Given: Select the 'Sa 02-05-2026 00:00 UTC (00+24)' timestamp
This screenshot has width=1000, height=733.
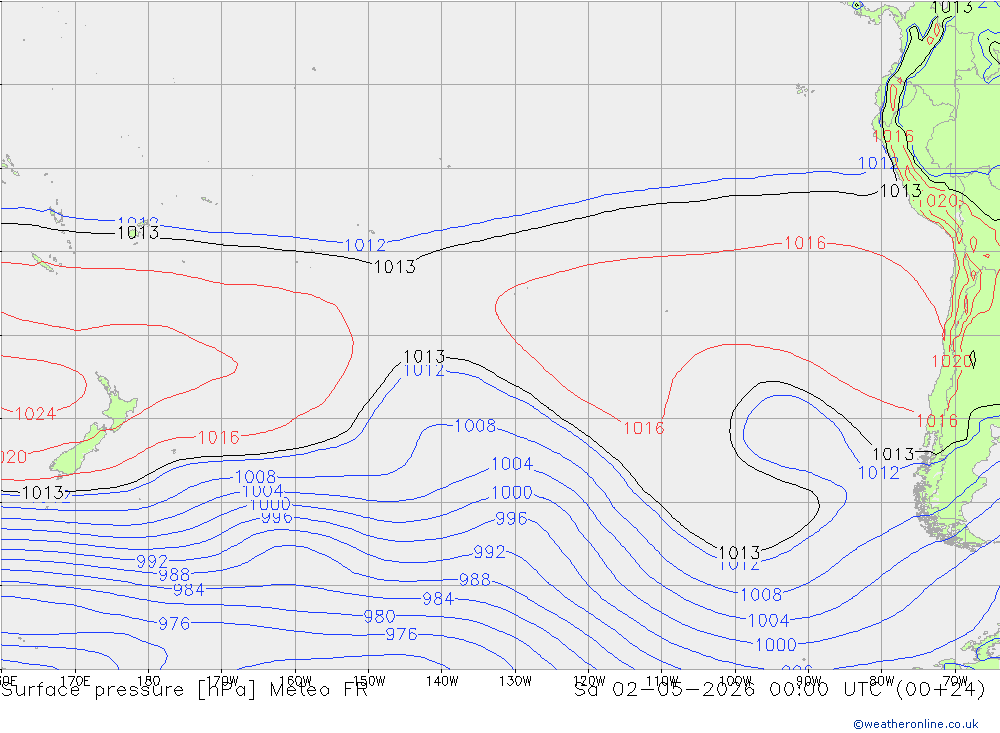Looking at the screenshot, I should point(779,690).
